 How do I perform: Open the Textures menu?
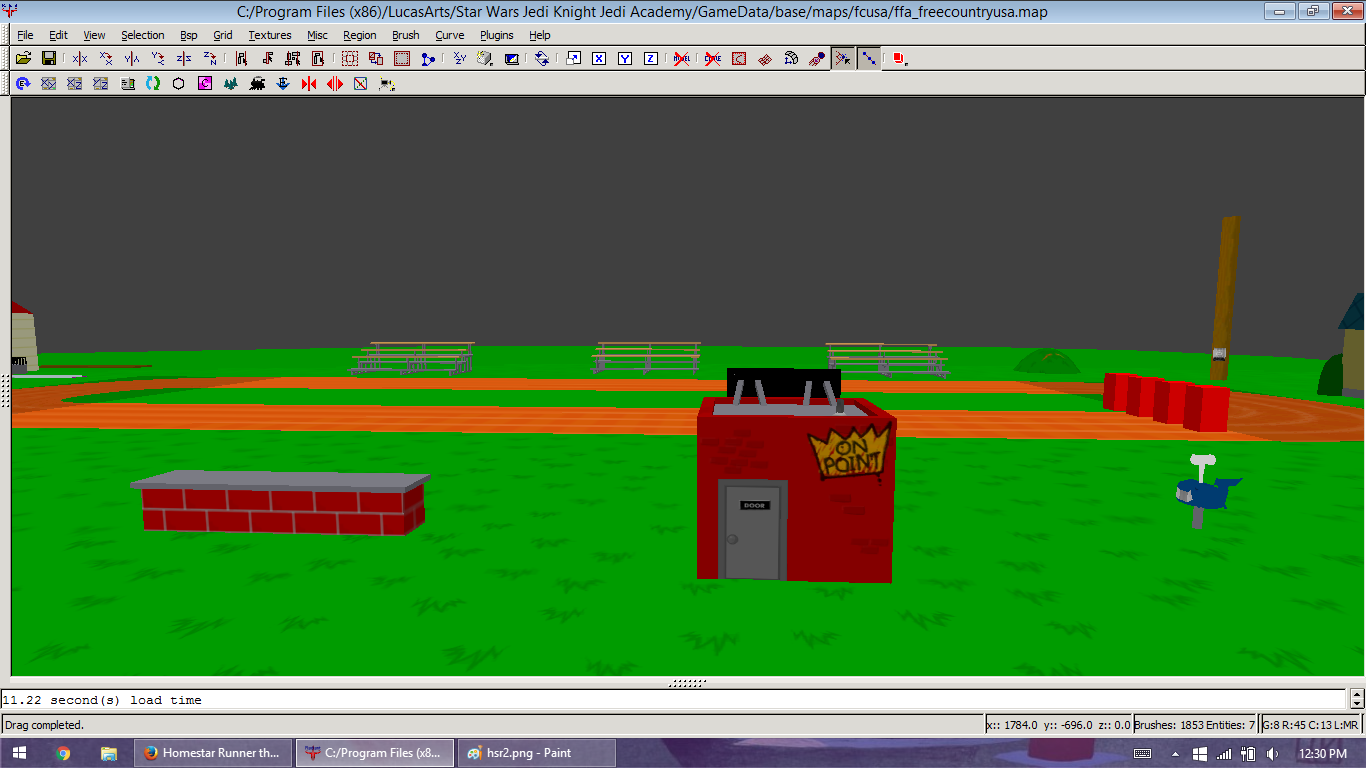pyautogui.click(x=270, y=35)
